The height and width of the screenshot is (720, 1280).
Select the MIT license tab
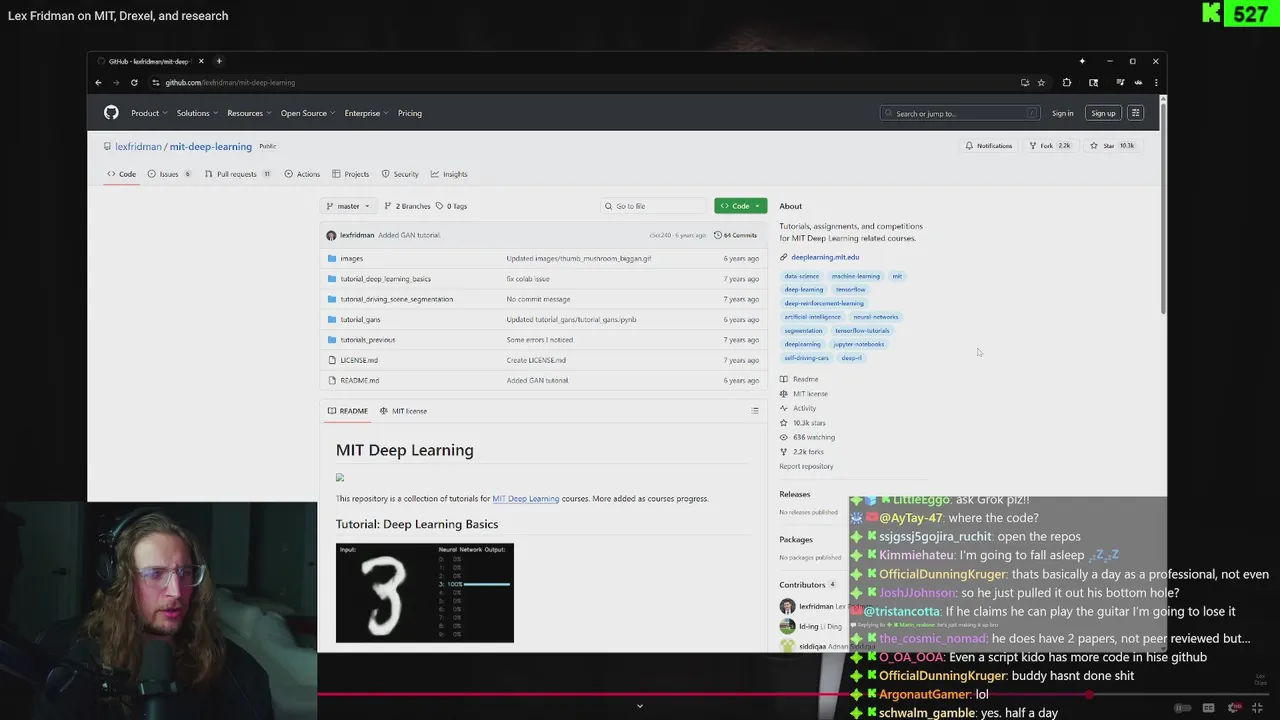[x=403, y=411]
